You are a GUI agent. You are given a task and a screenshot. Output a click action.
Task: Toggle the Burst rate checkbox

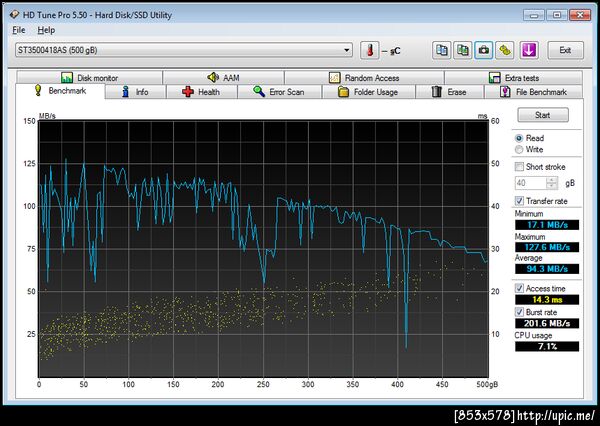(x=519, y=312)
